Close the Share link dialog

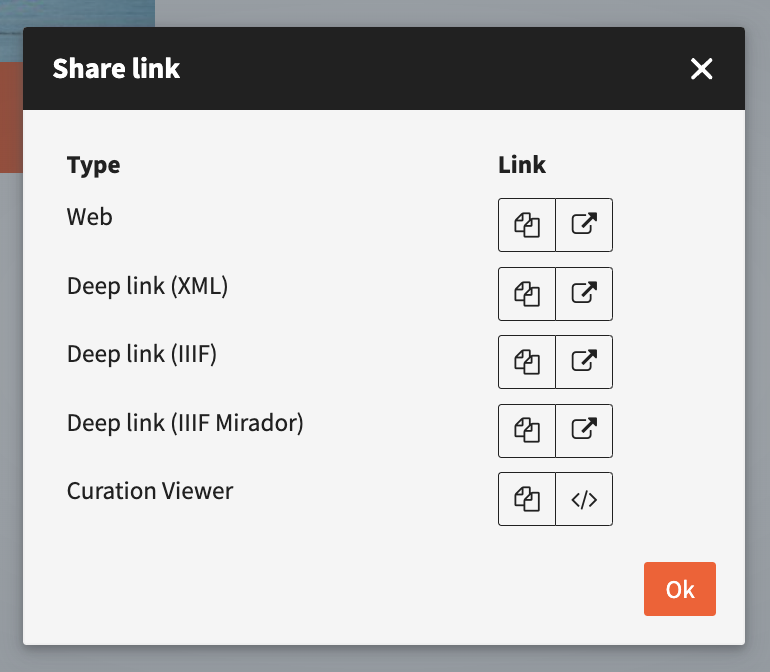701,69
